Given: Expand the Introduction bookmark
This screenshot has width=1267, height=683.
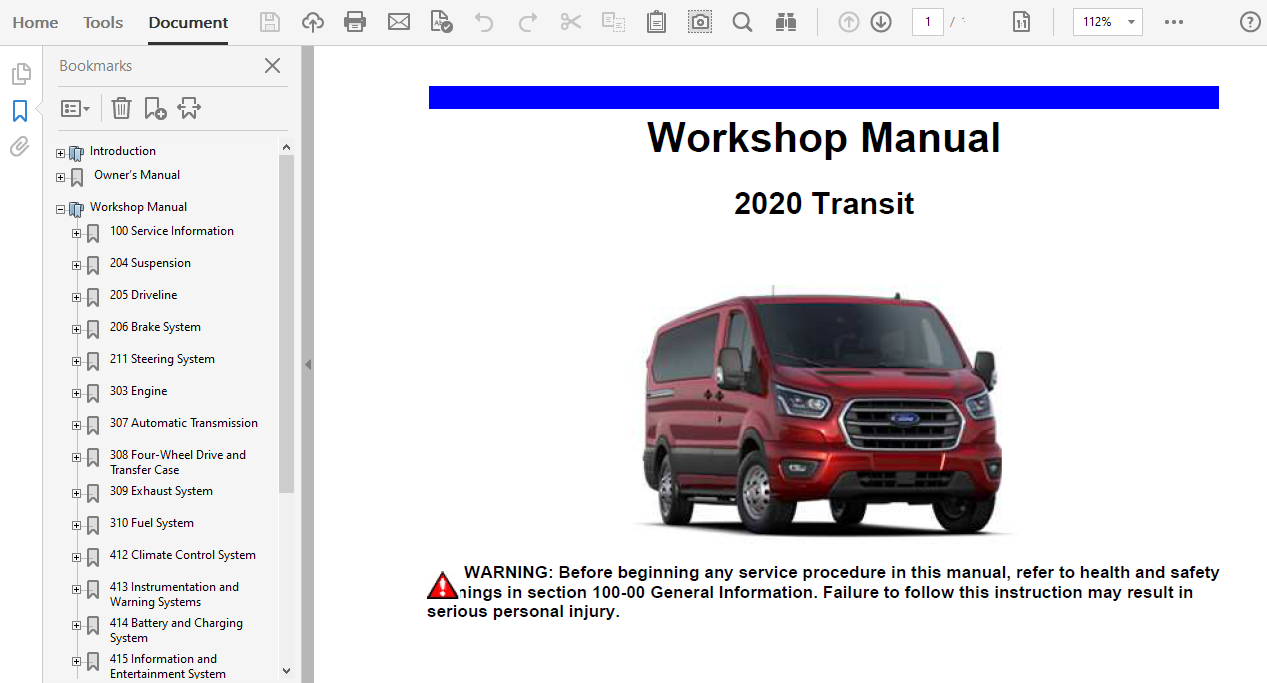Looking at the screenshot, I should click(60, 153).
